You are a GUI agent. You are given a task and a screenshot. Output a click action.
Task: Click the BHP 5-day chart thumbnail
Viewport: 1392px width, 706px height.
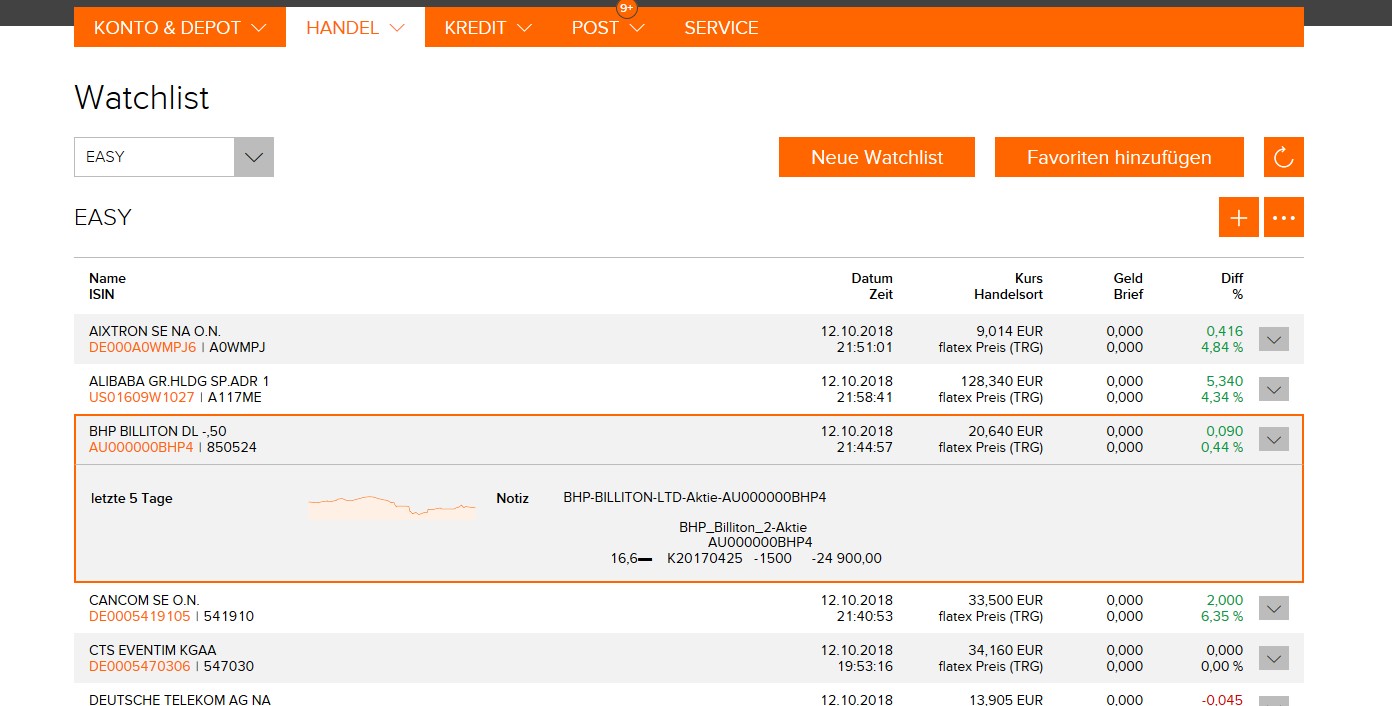393,507
